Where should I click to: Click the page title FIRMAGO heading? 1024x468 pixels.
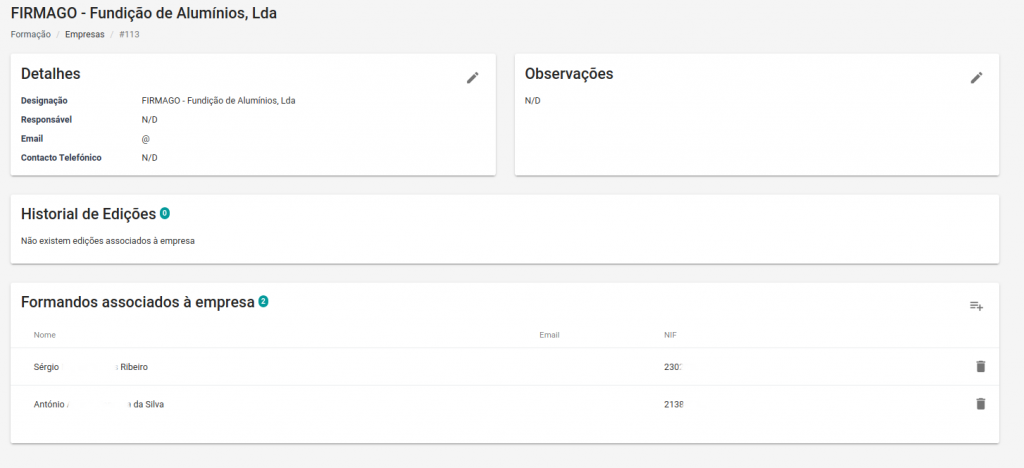[x=144, y=13]
